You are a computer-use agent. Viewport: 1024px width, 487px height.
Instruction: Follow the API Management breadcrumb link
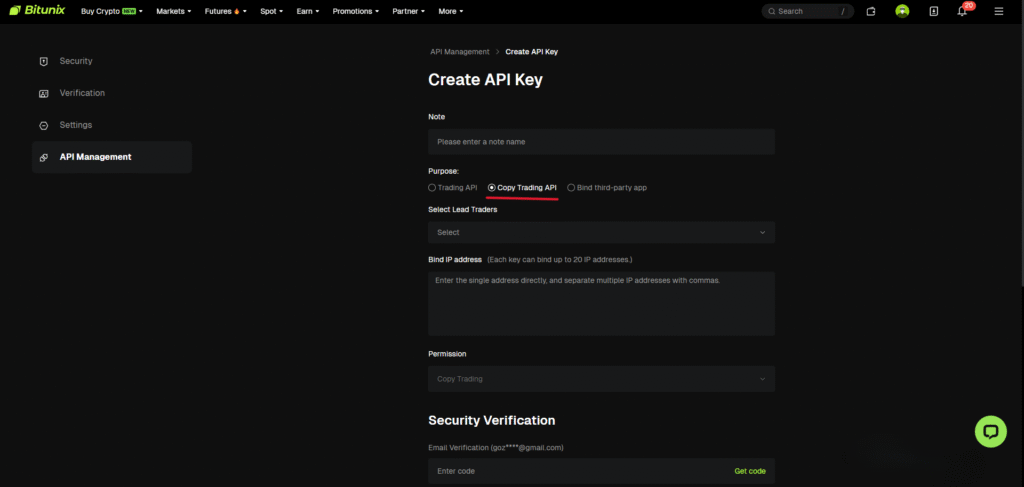point(459,52)
